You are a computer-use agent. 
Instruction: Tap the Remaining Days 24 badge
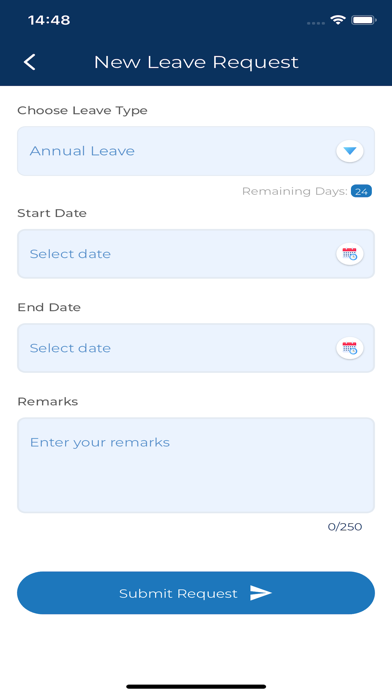(361, 191)
